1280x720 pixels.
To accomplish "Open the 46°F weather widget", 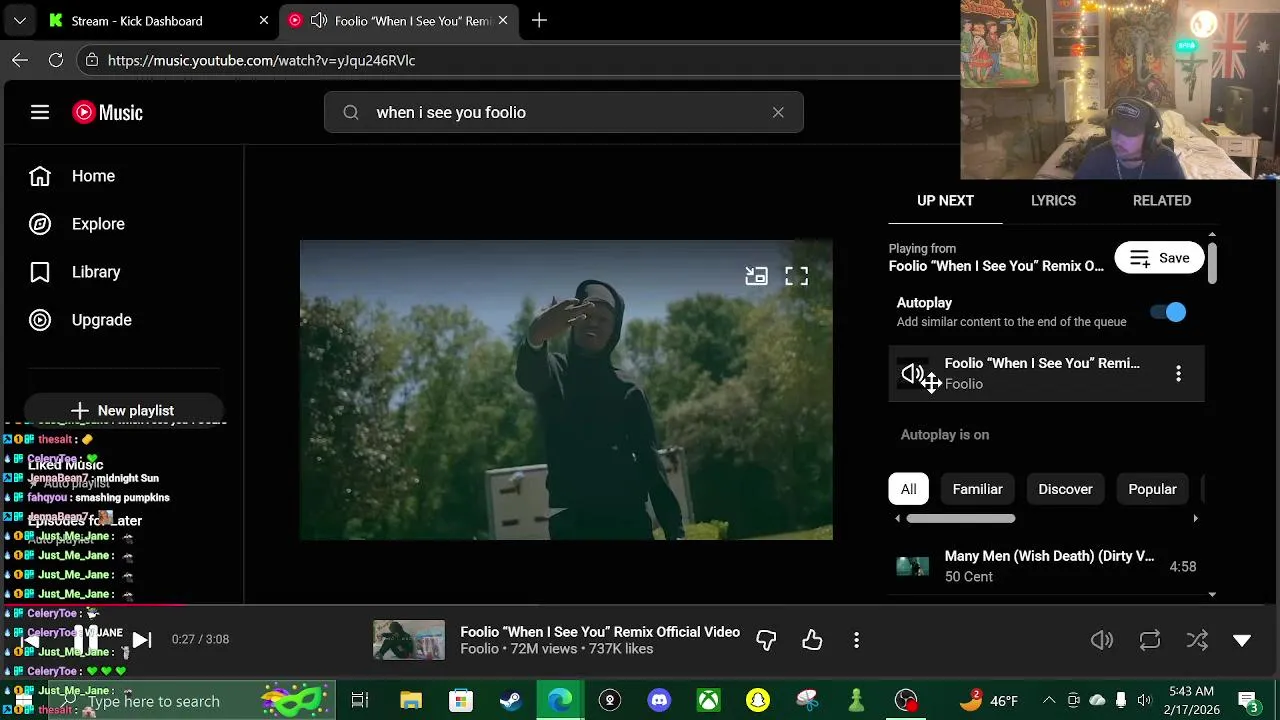I will click(x=989, y=700).
